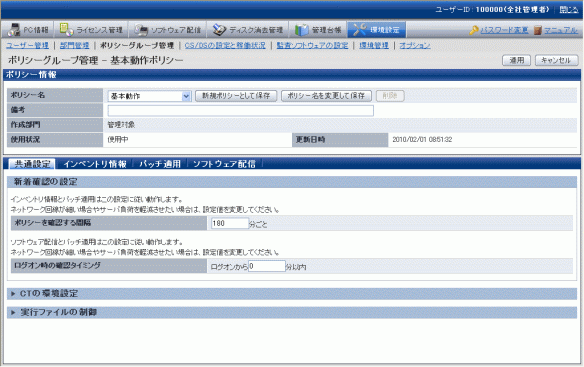This screenshot has height=367, width=584.
Task: Open the PC情報 tab
Action: [x=28, y=29]
